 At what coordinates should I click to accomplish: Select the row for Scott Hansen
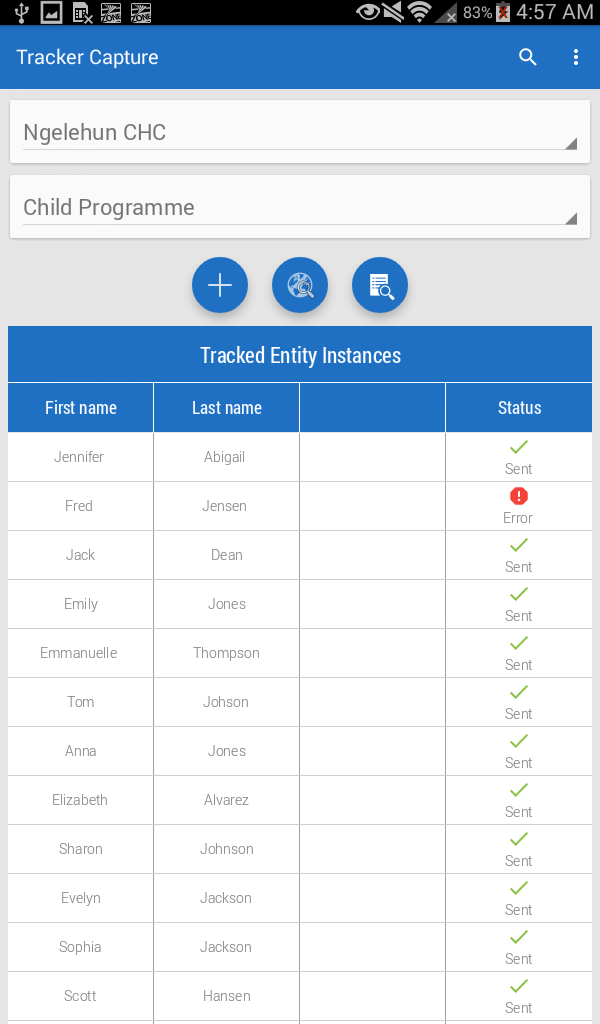[227, 996]
